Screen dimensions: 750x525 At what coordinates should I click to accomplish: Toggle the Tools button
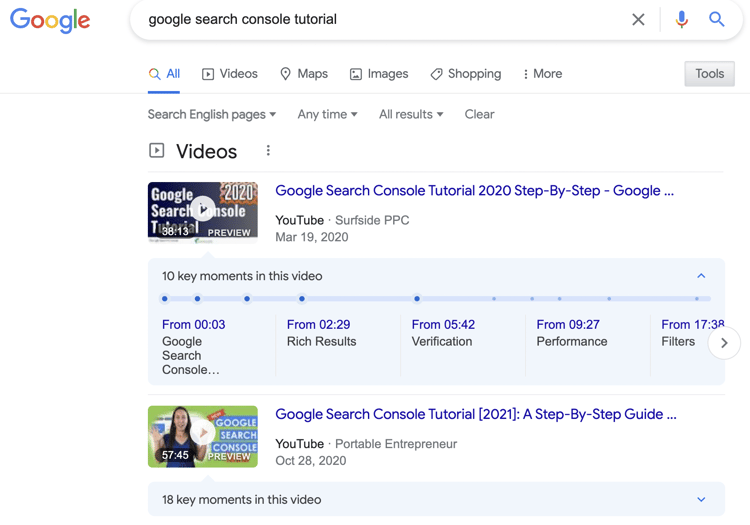point(709,74)
